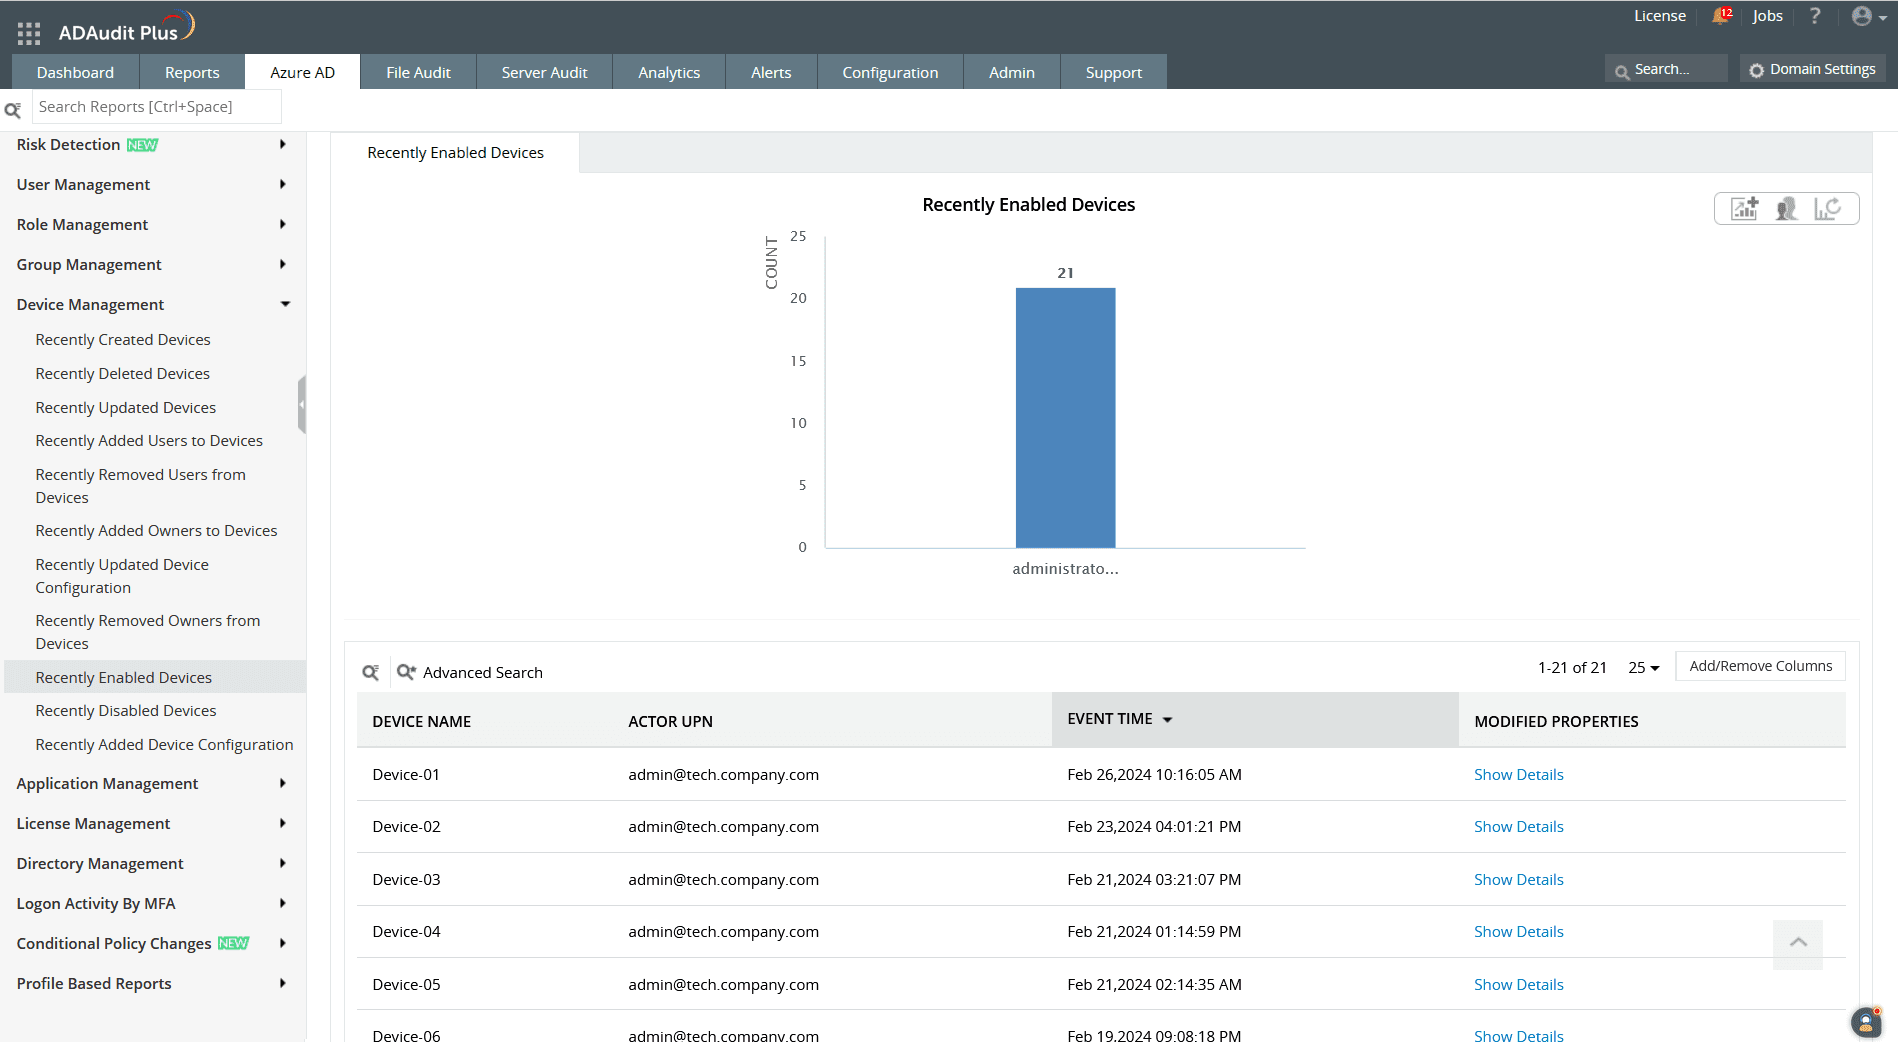
Task: Click the Device-01 name cell
Action: coord(406,775)
